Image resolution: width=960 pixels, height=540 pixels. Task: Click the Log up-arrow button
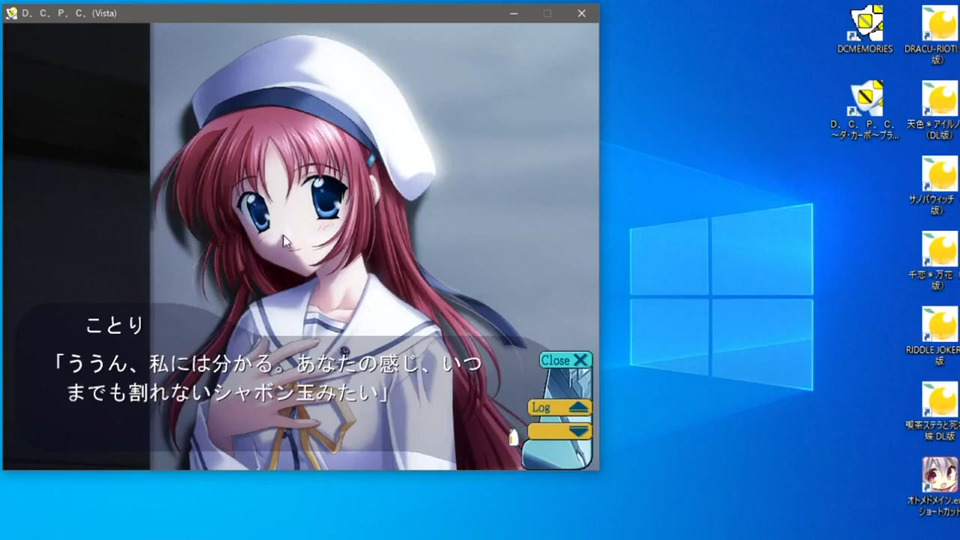point(560,407)
